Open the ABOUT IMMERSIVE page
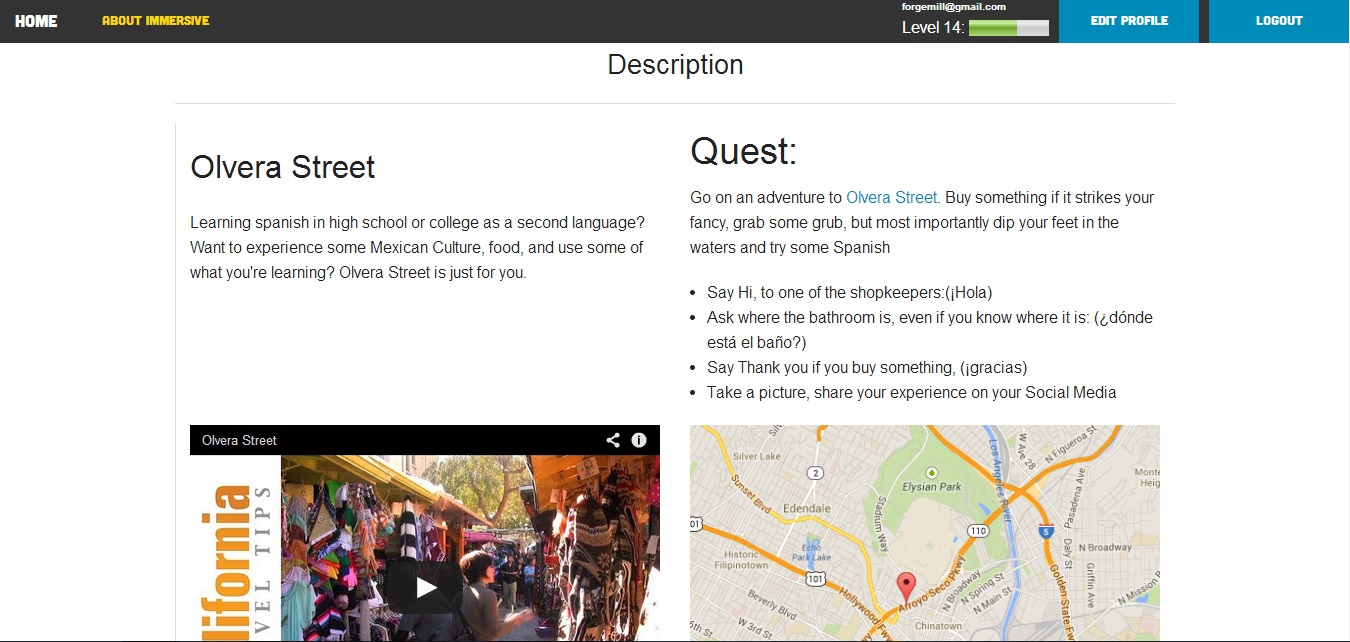The image size is (1350, 642). (x=155, y=21)
